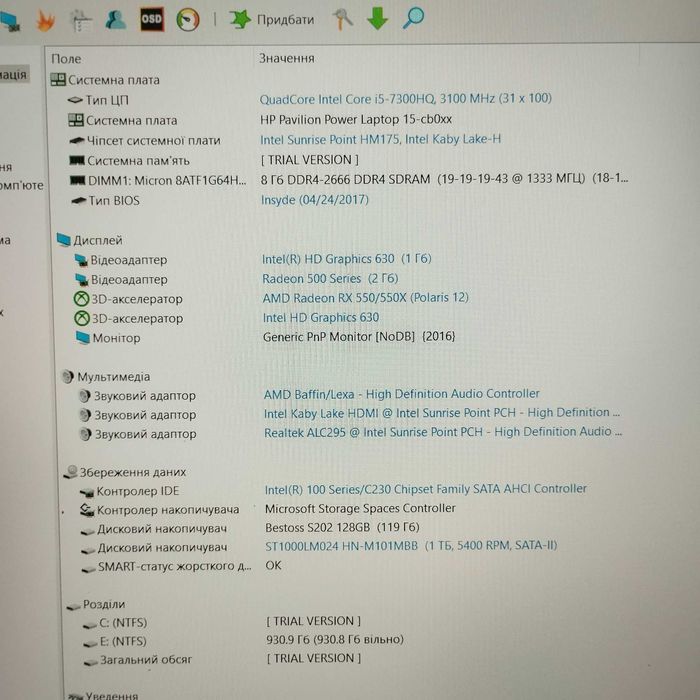Select the Системна пам'ять row label
Viewport: 700px width, 700px height.
(x=138, y=161)
